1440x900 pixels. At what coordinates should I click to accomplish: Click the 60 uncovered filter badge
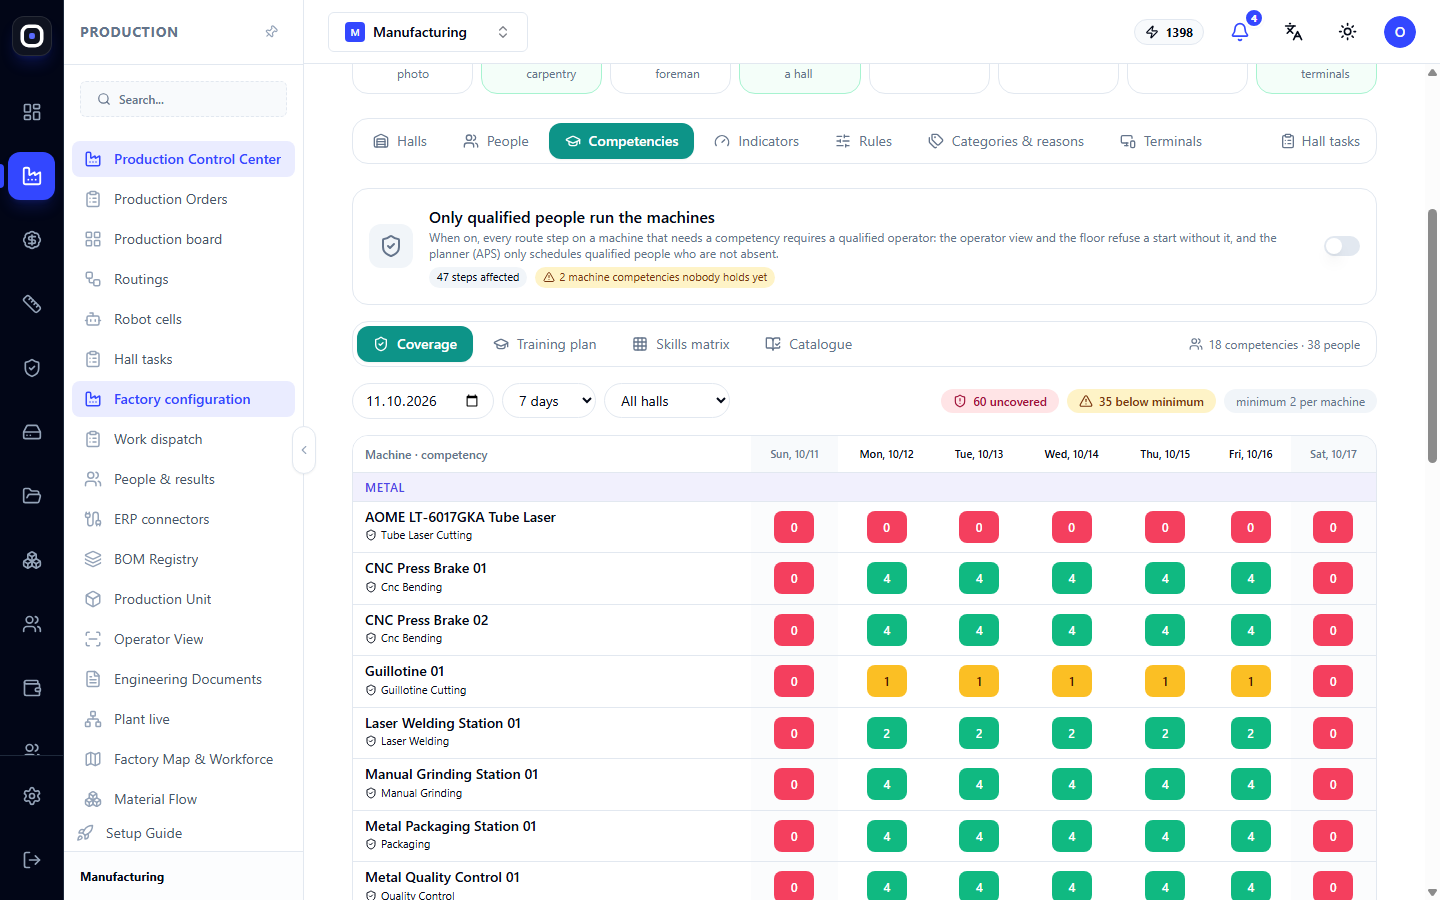(1000, 401)
